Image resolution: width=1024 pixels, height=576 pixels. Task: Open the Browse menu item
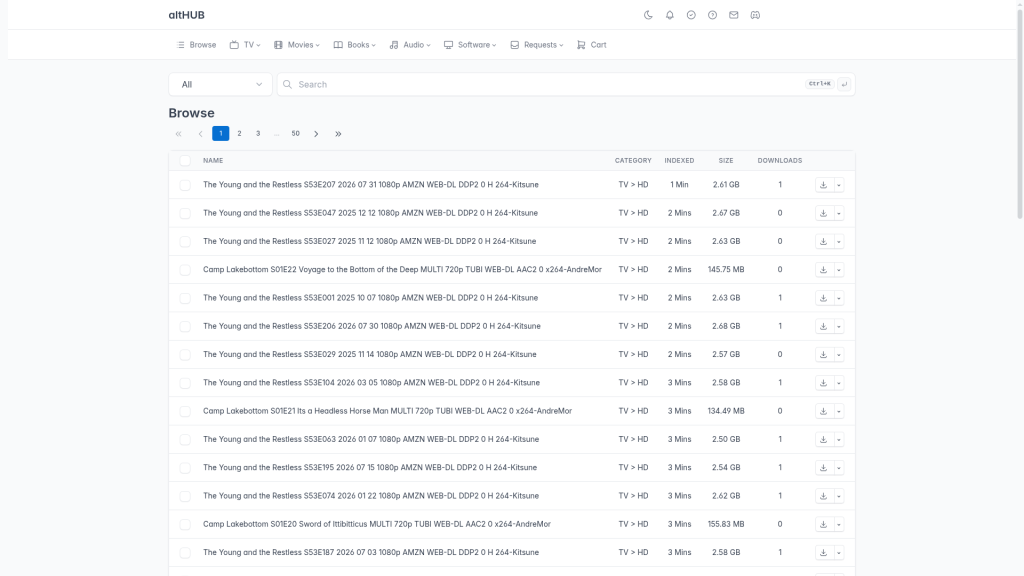(197, 45)
